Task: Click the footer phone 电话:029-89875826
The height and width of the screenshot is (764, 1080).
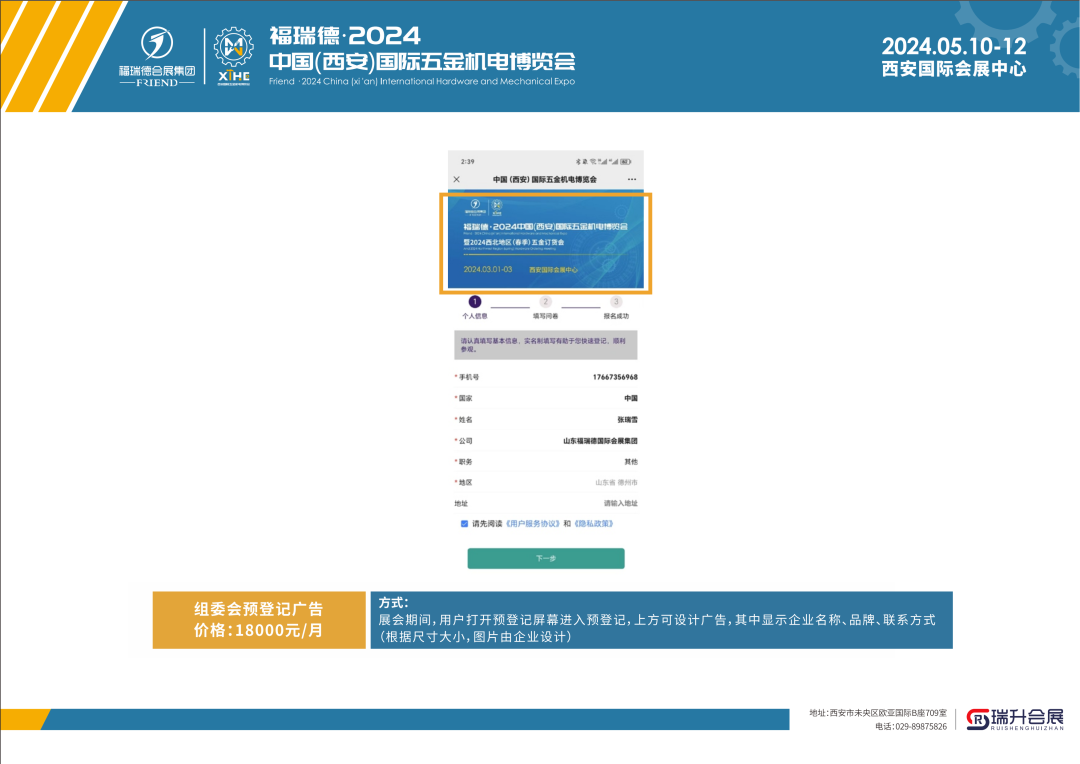Action: (911, 727)
